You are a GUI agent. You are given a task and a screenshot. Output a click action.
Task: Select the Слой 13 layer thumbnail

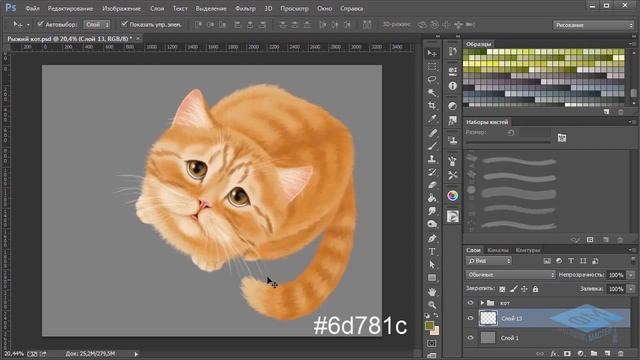point(488,318)
